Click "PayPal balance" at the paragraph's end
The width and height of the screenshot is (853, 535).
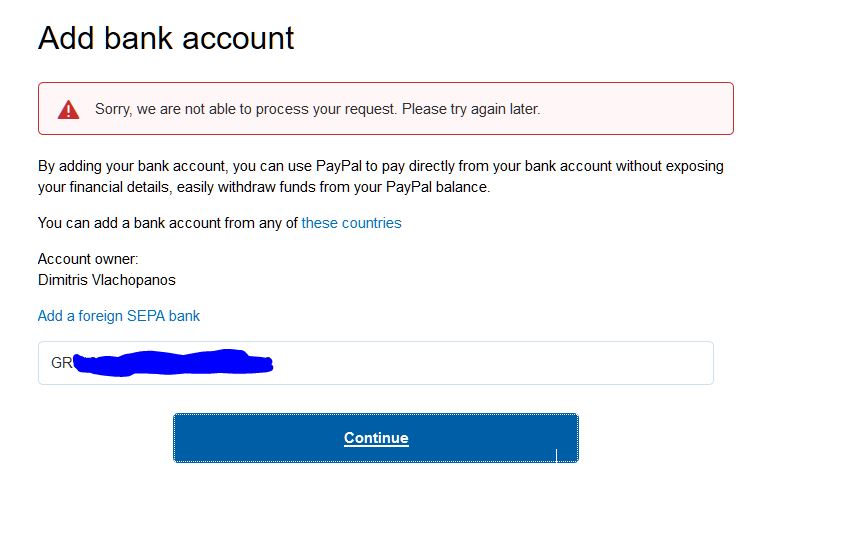(438, 187)
